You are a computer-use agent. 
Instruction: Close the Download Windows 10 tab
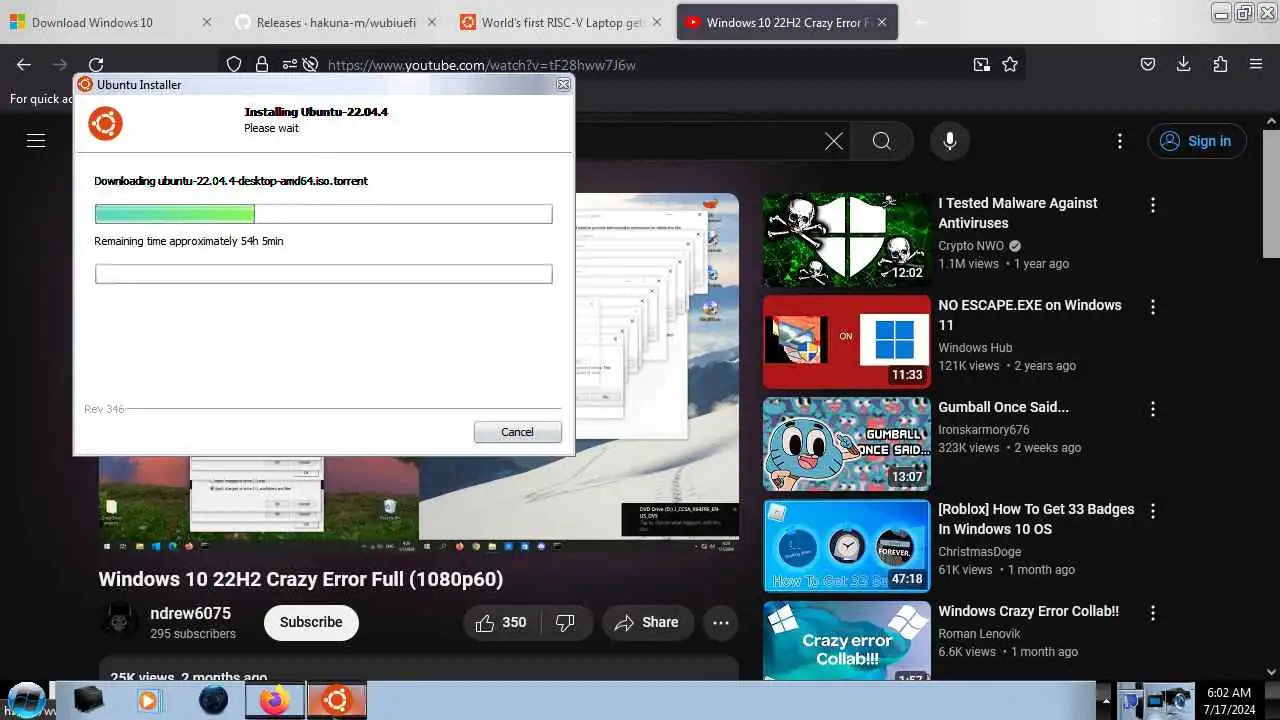click(207, 22)
